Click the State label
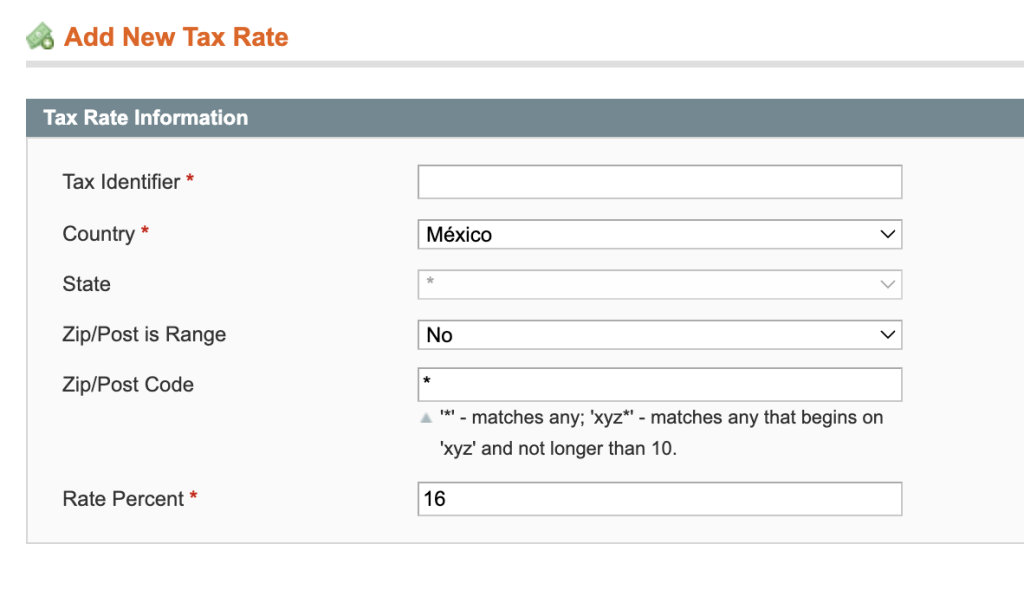 point(86,284)
